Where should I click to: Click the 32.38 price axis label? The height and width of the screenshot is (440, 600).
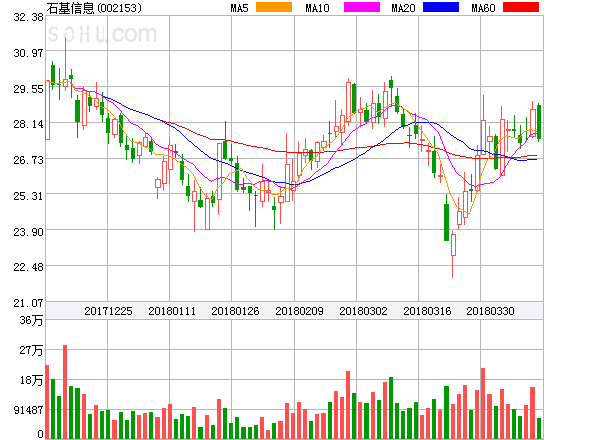click(x=28, y=17)
